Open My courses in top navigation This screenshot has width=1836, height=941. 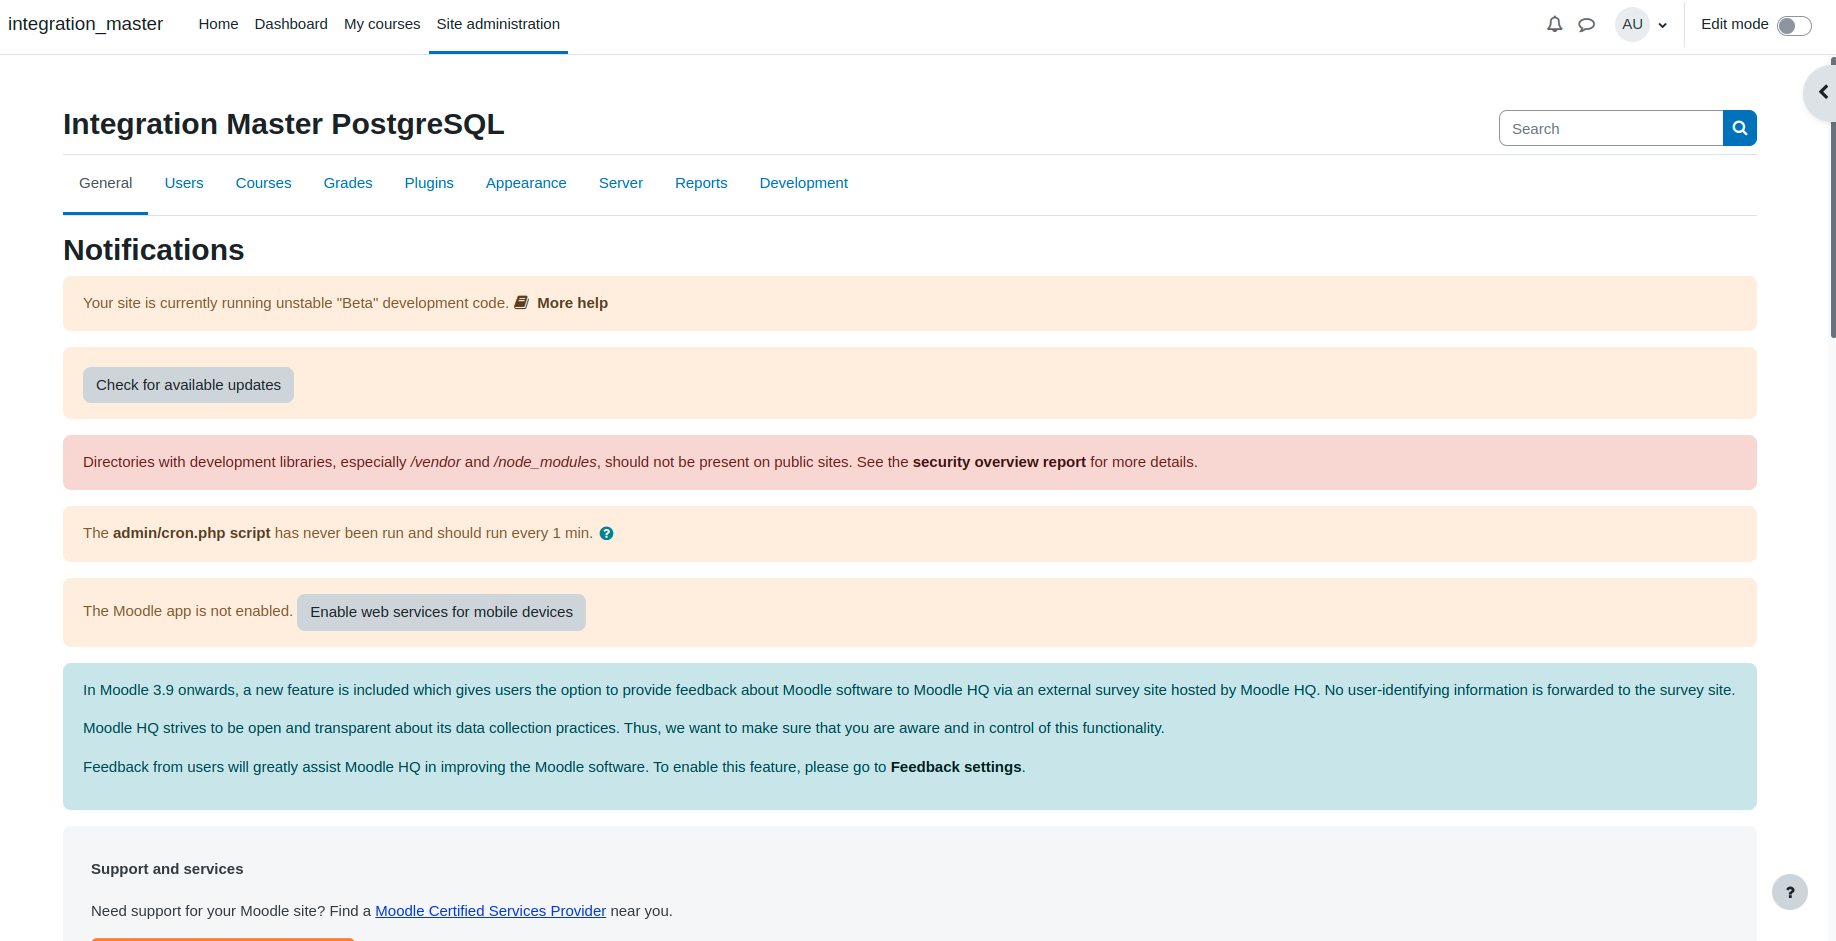tap(382, 24)
